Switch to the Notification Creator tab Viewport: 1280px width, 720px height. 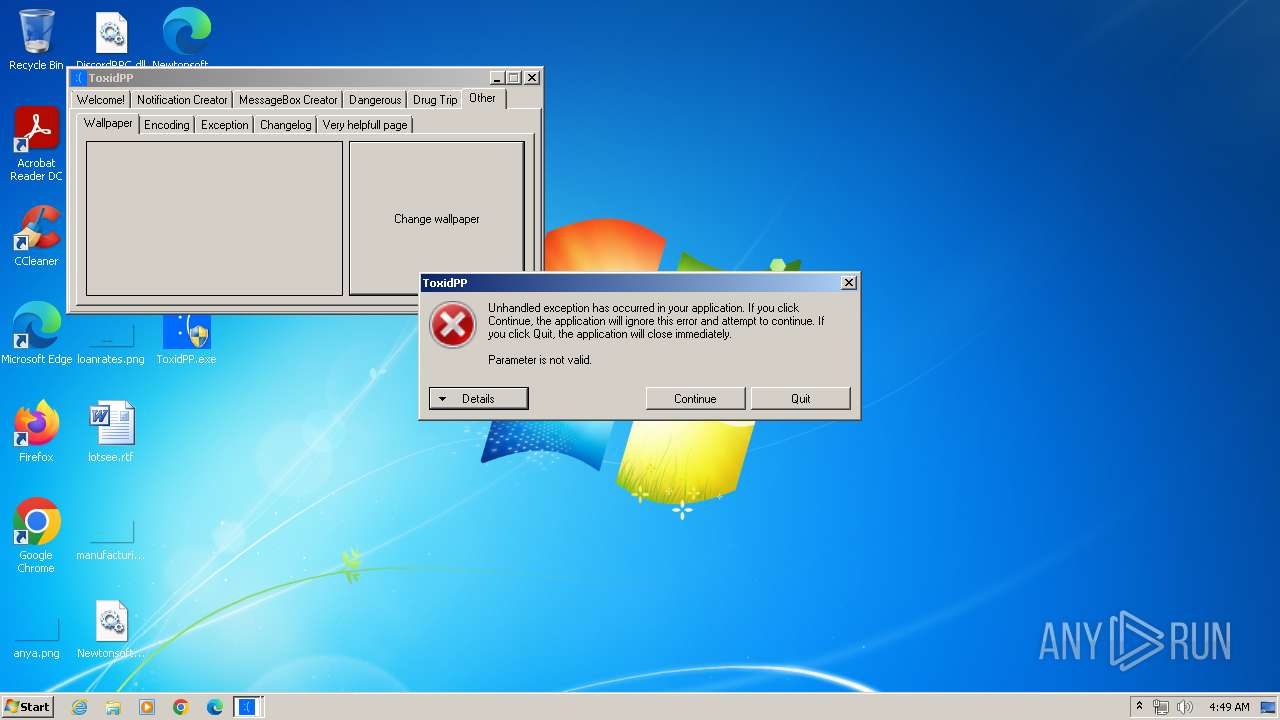pos(182,100)
